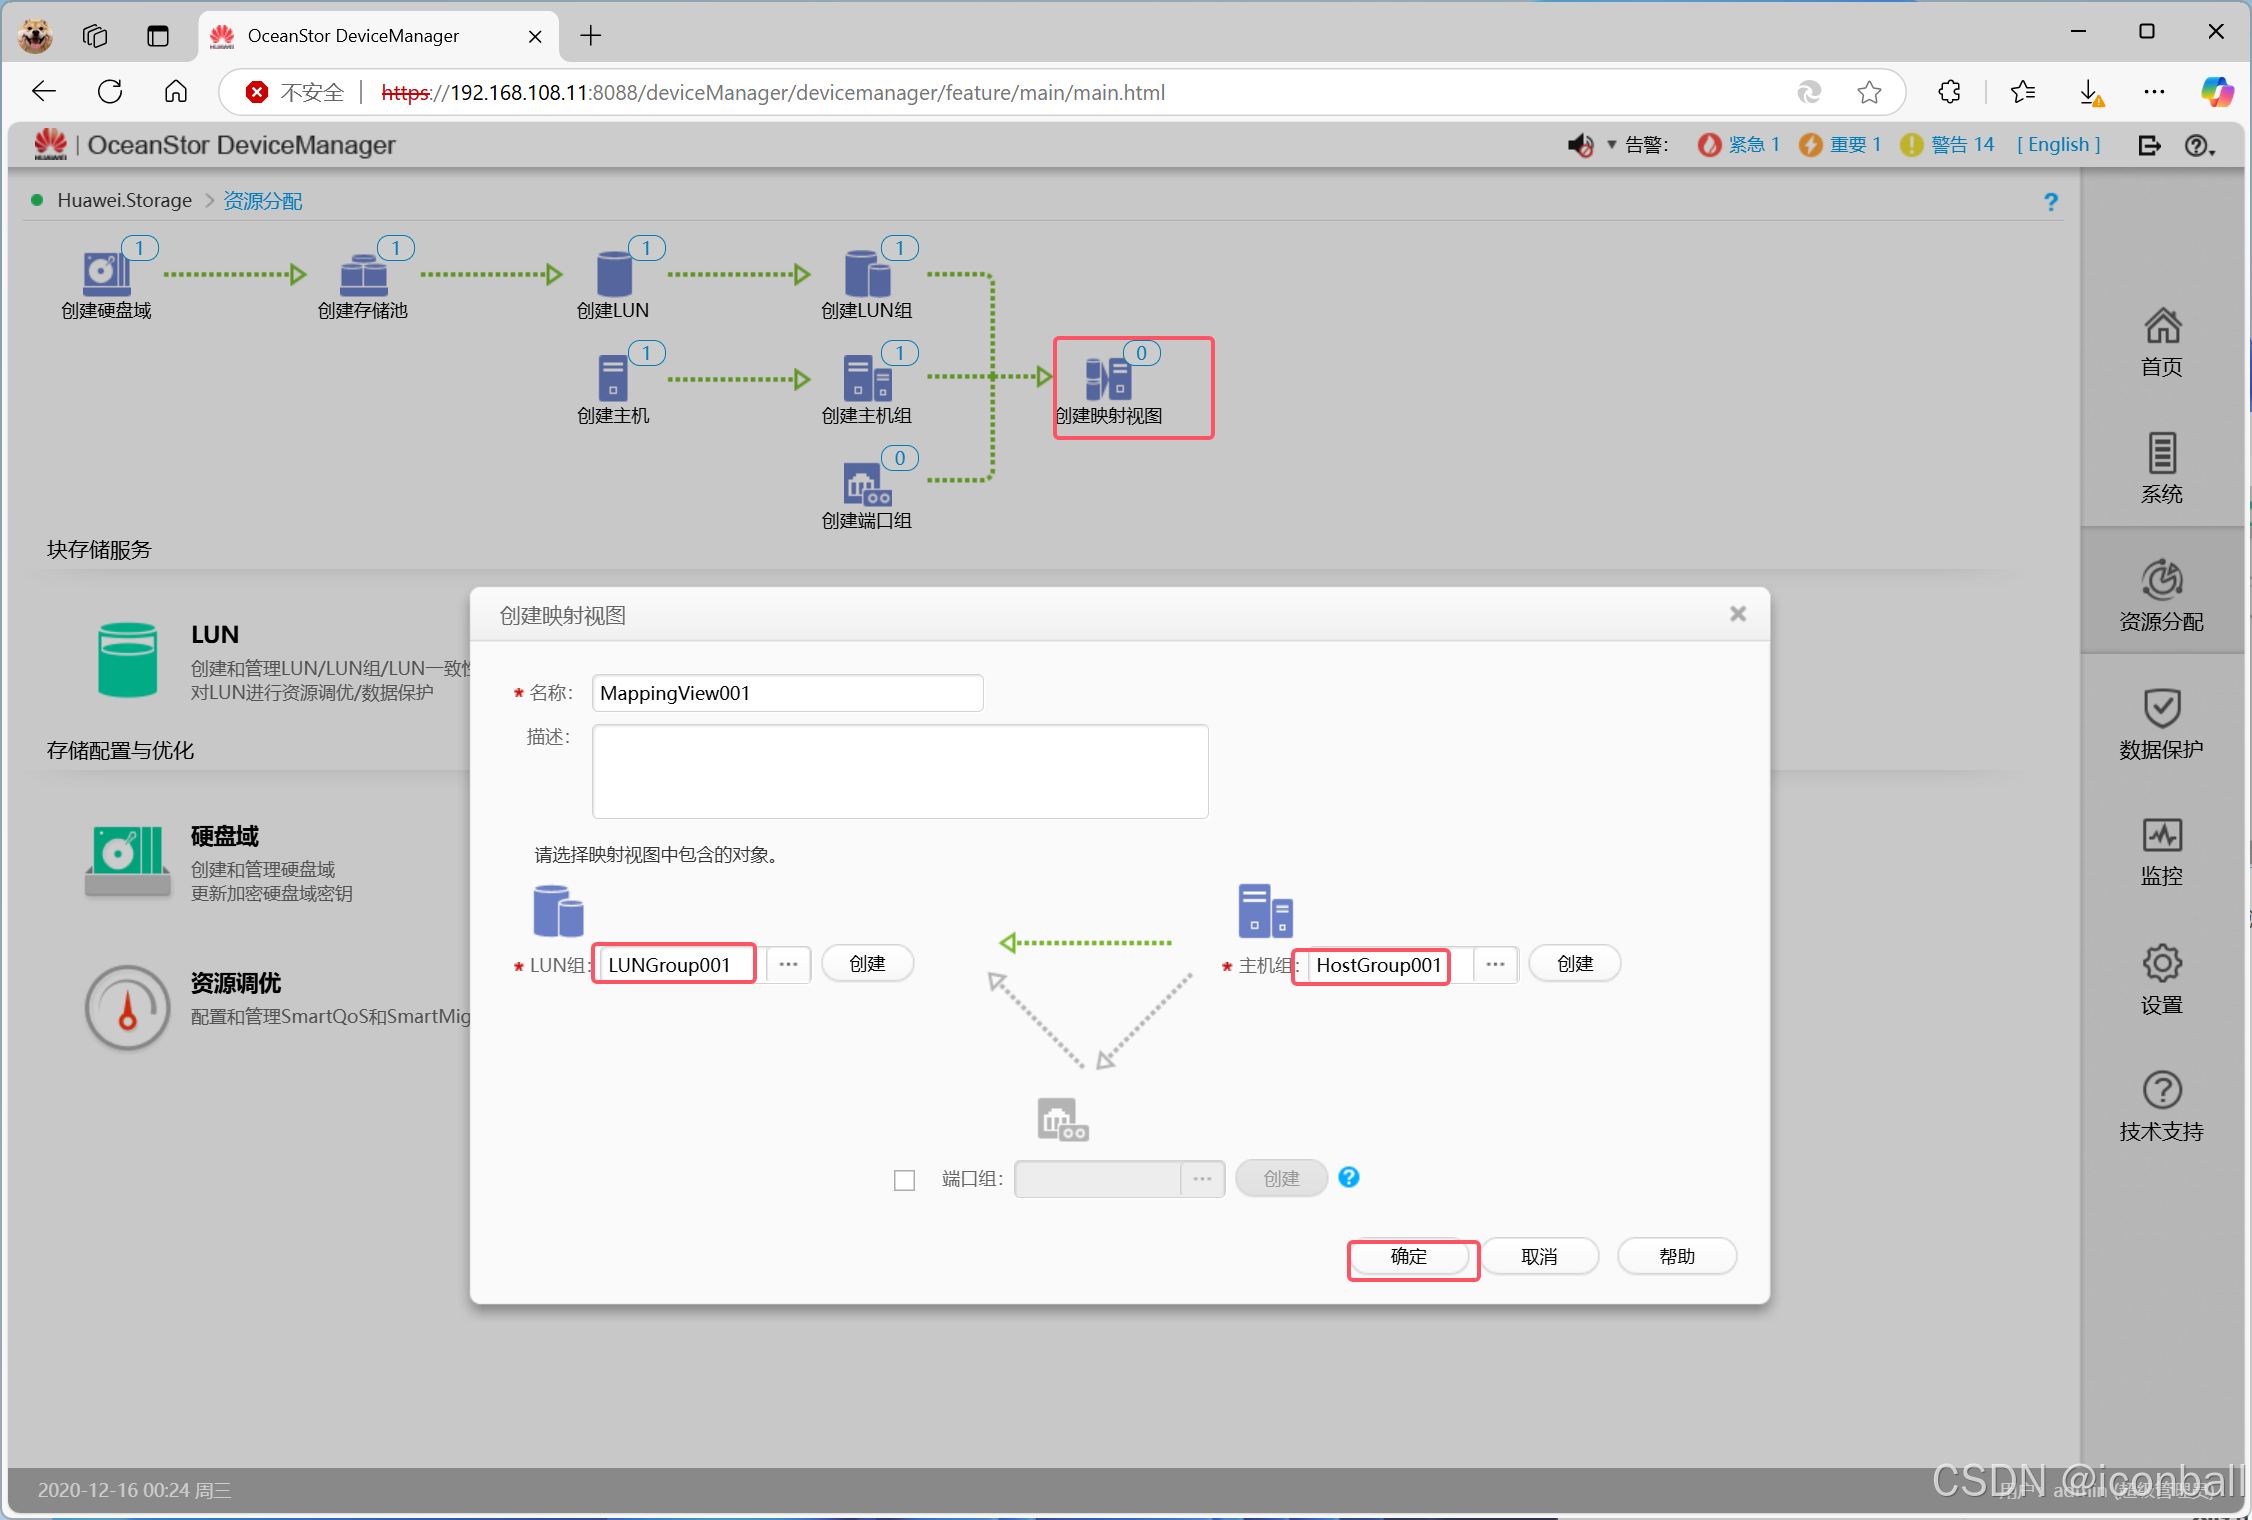Click the alarm speaker mute icon

click(1579, 145)
